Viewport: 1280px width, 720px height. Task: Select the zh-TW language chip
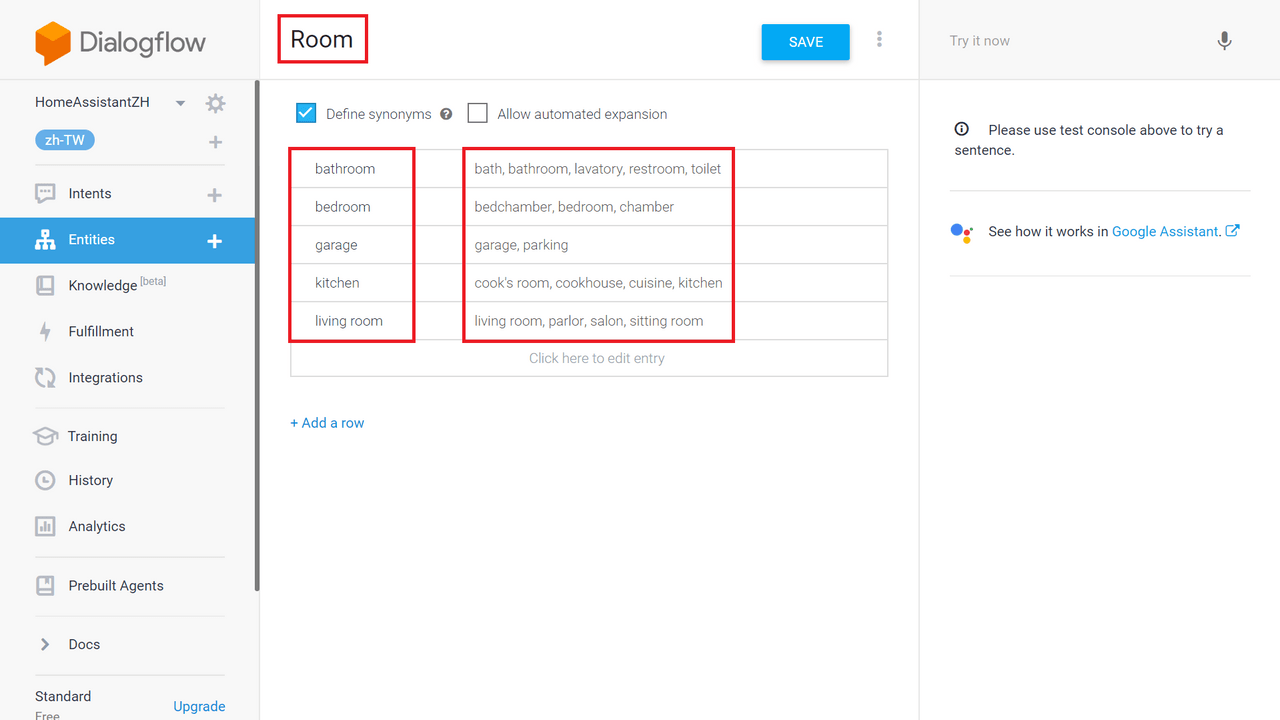coord(65,140)
